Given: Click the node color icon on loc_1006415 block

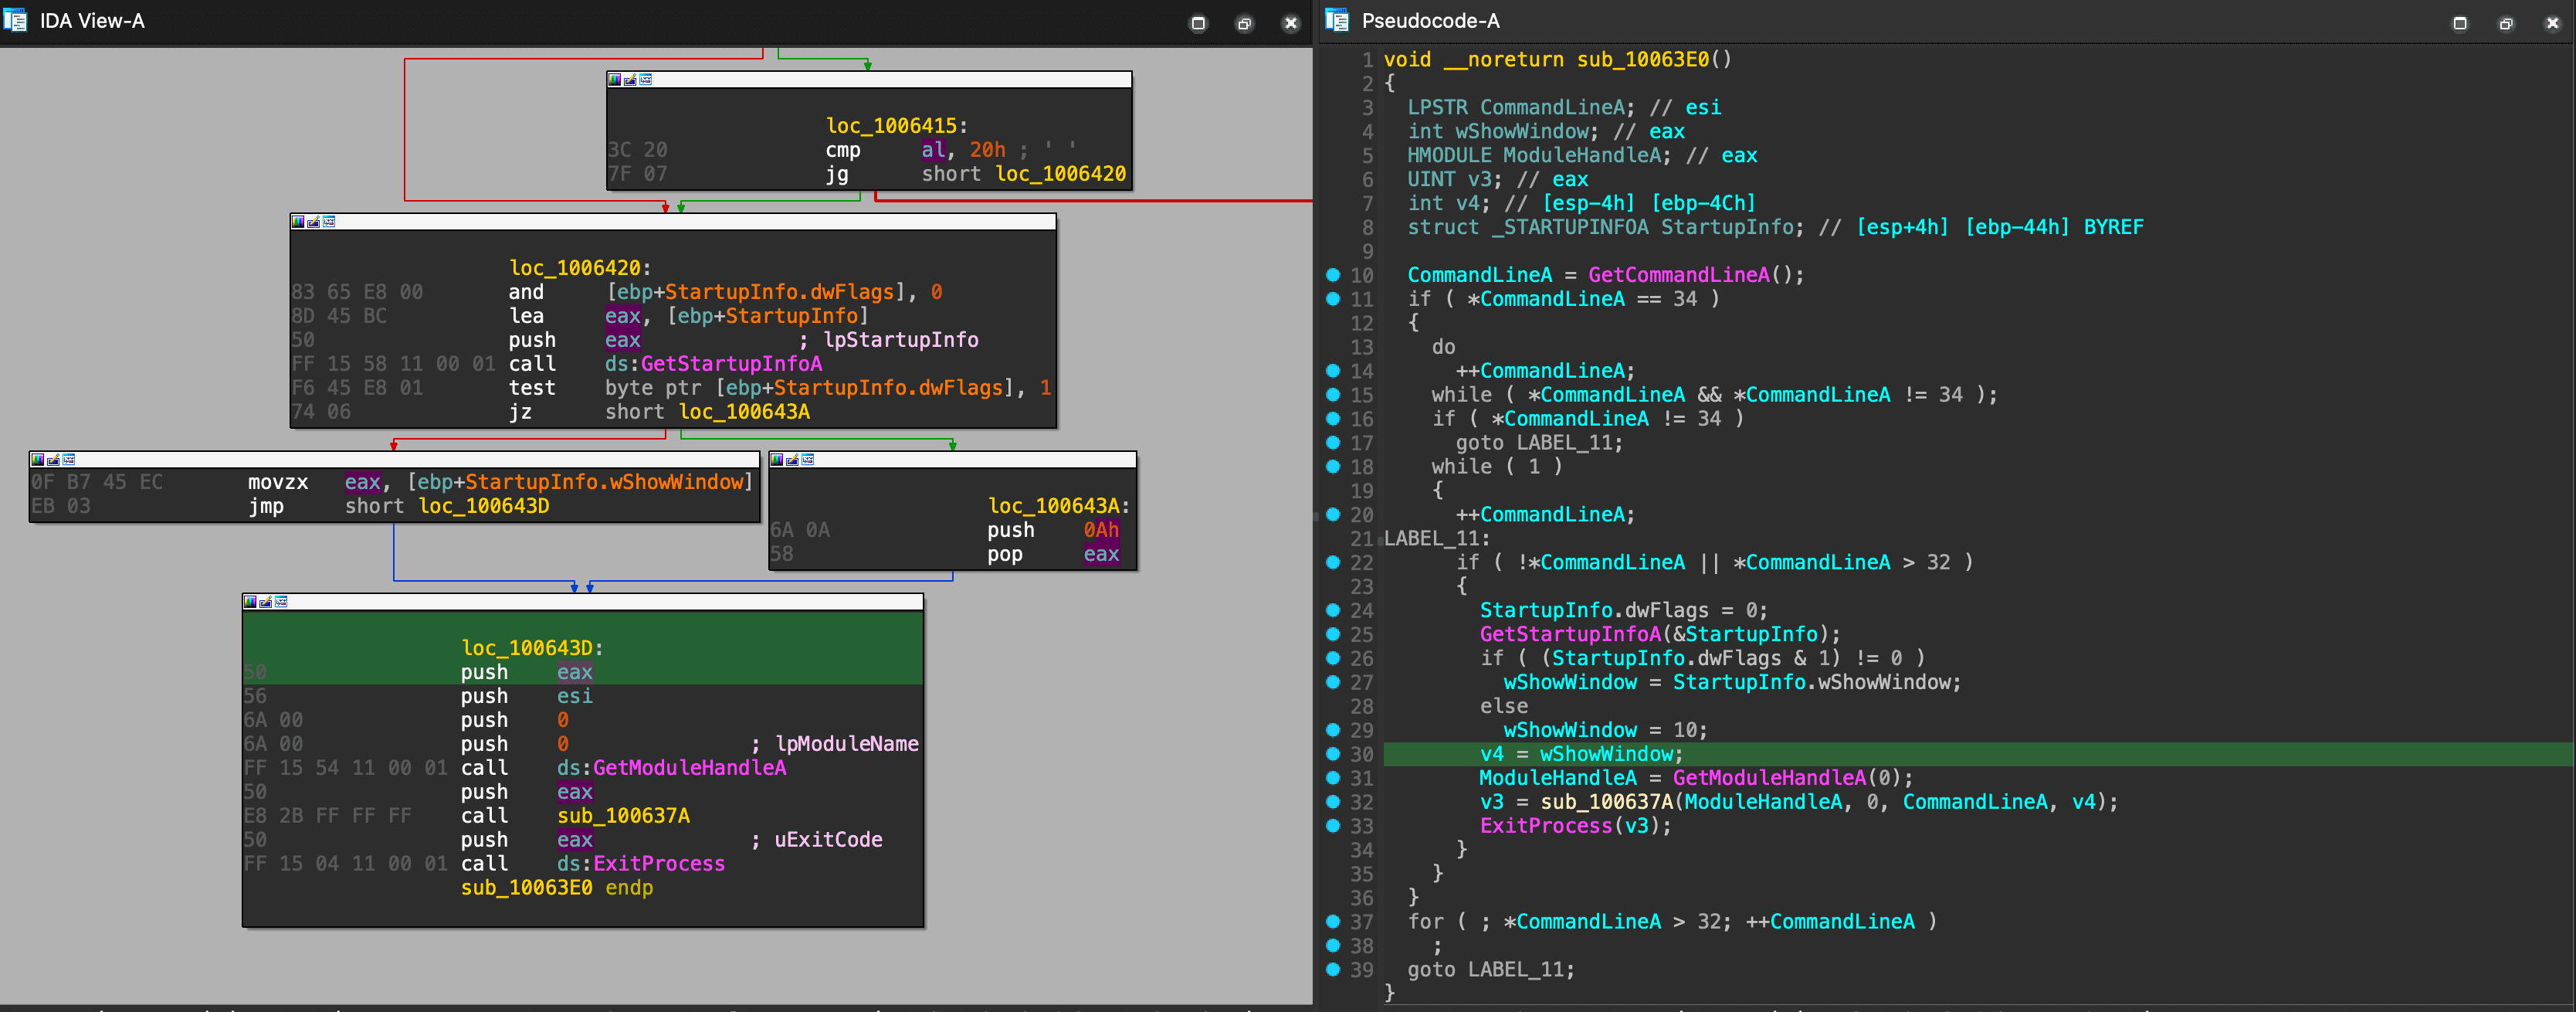Looking at the screenshot, I should point(614,79).
